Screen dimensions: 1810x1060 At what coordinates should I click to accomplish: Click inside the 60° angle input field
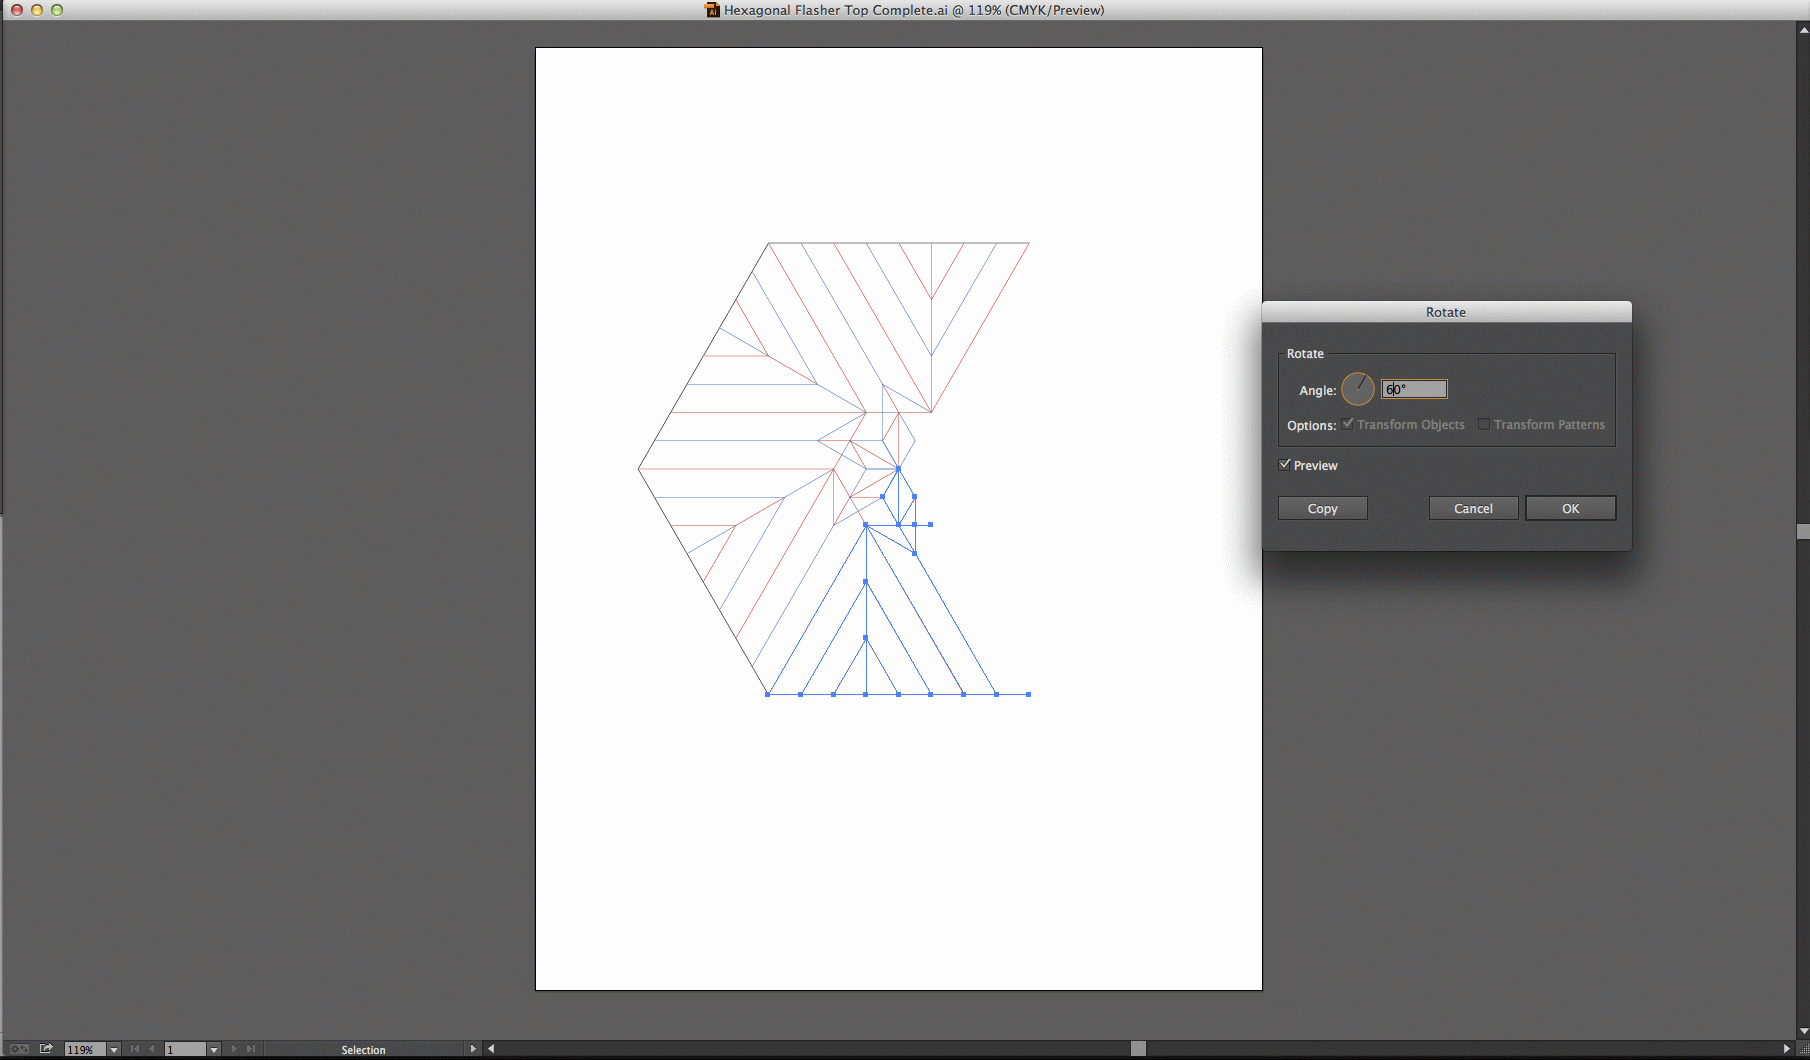coord(1413,389)
